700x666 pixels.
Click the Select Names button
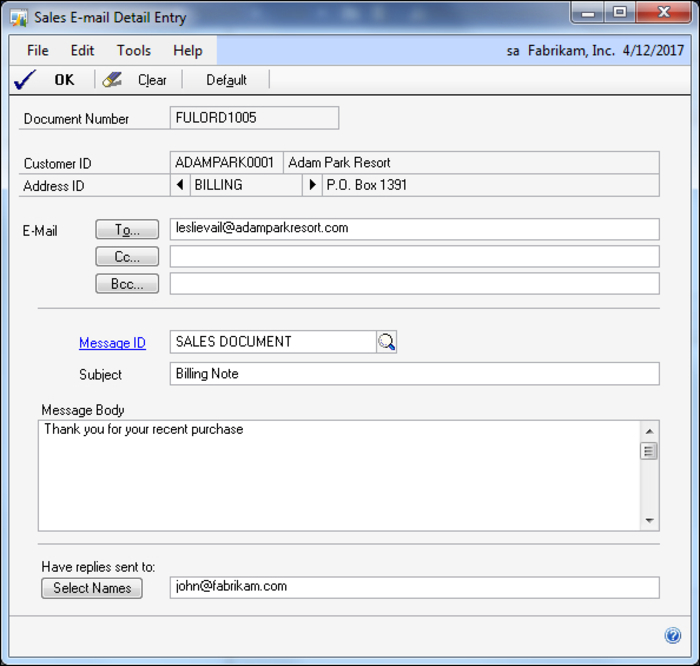click(x=92, y=588)
